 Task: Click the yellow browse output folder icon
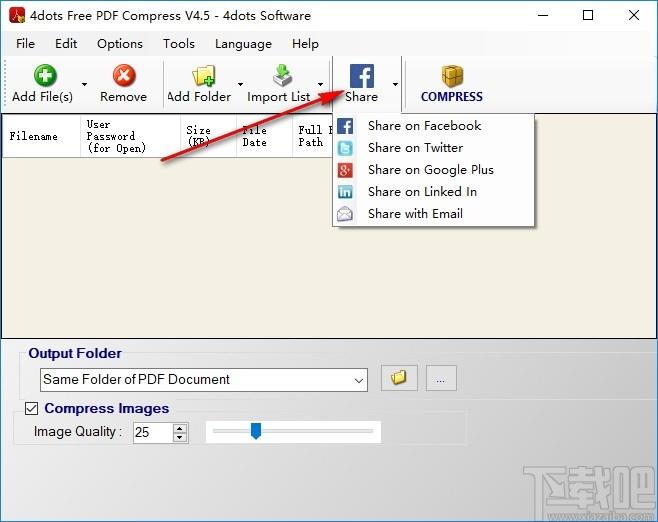(x=399, y=379)
